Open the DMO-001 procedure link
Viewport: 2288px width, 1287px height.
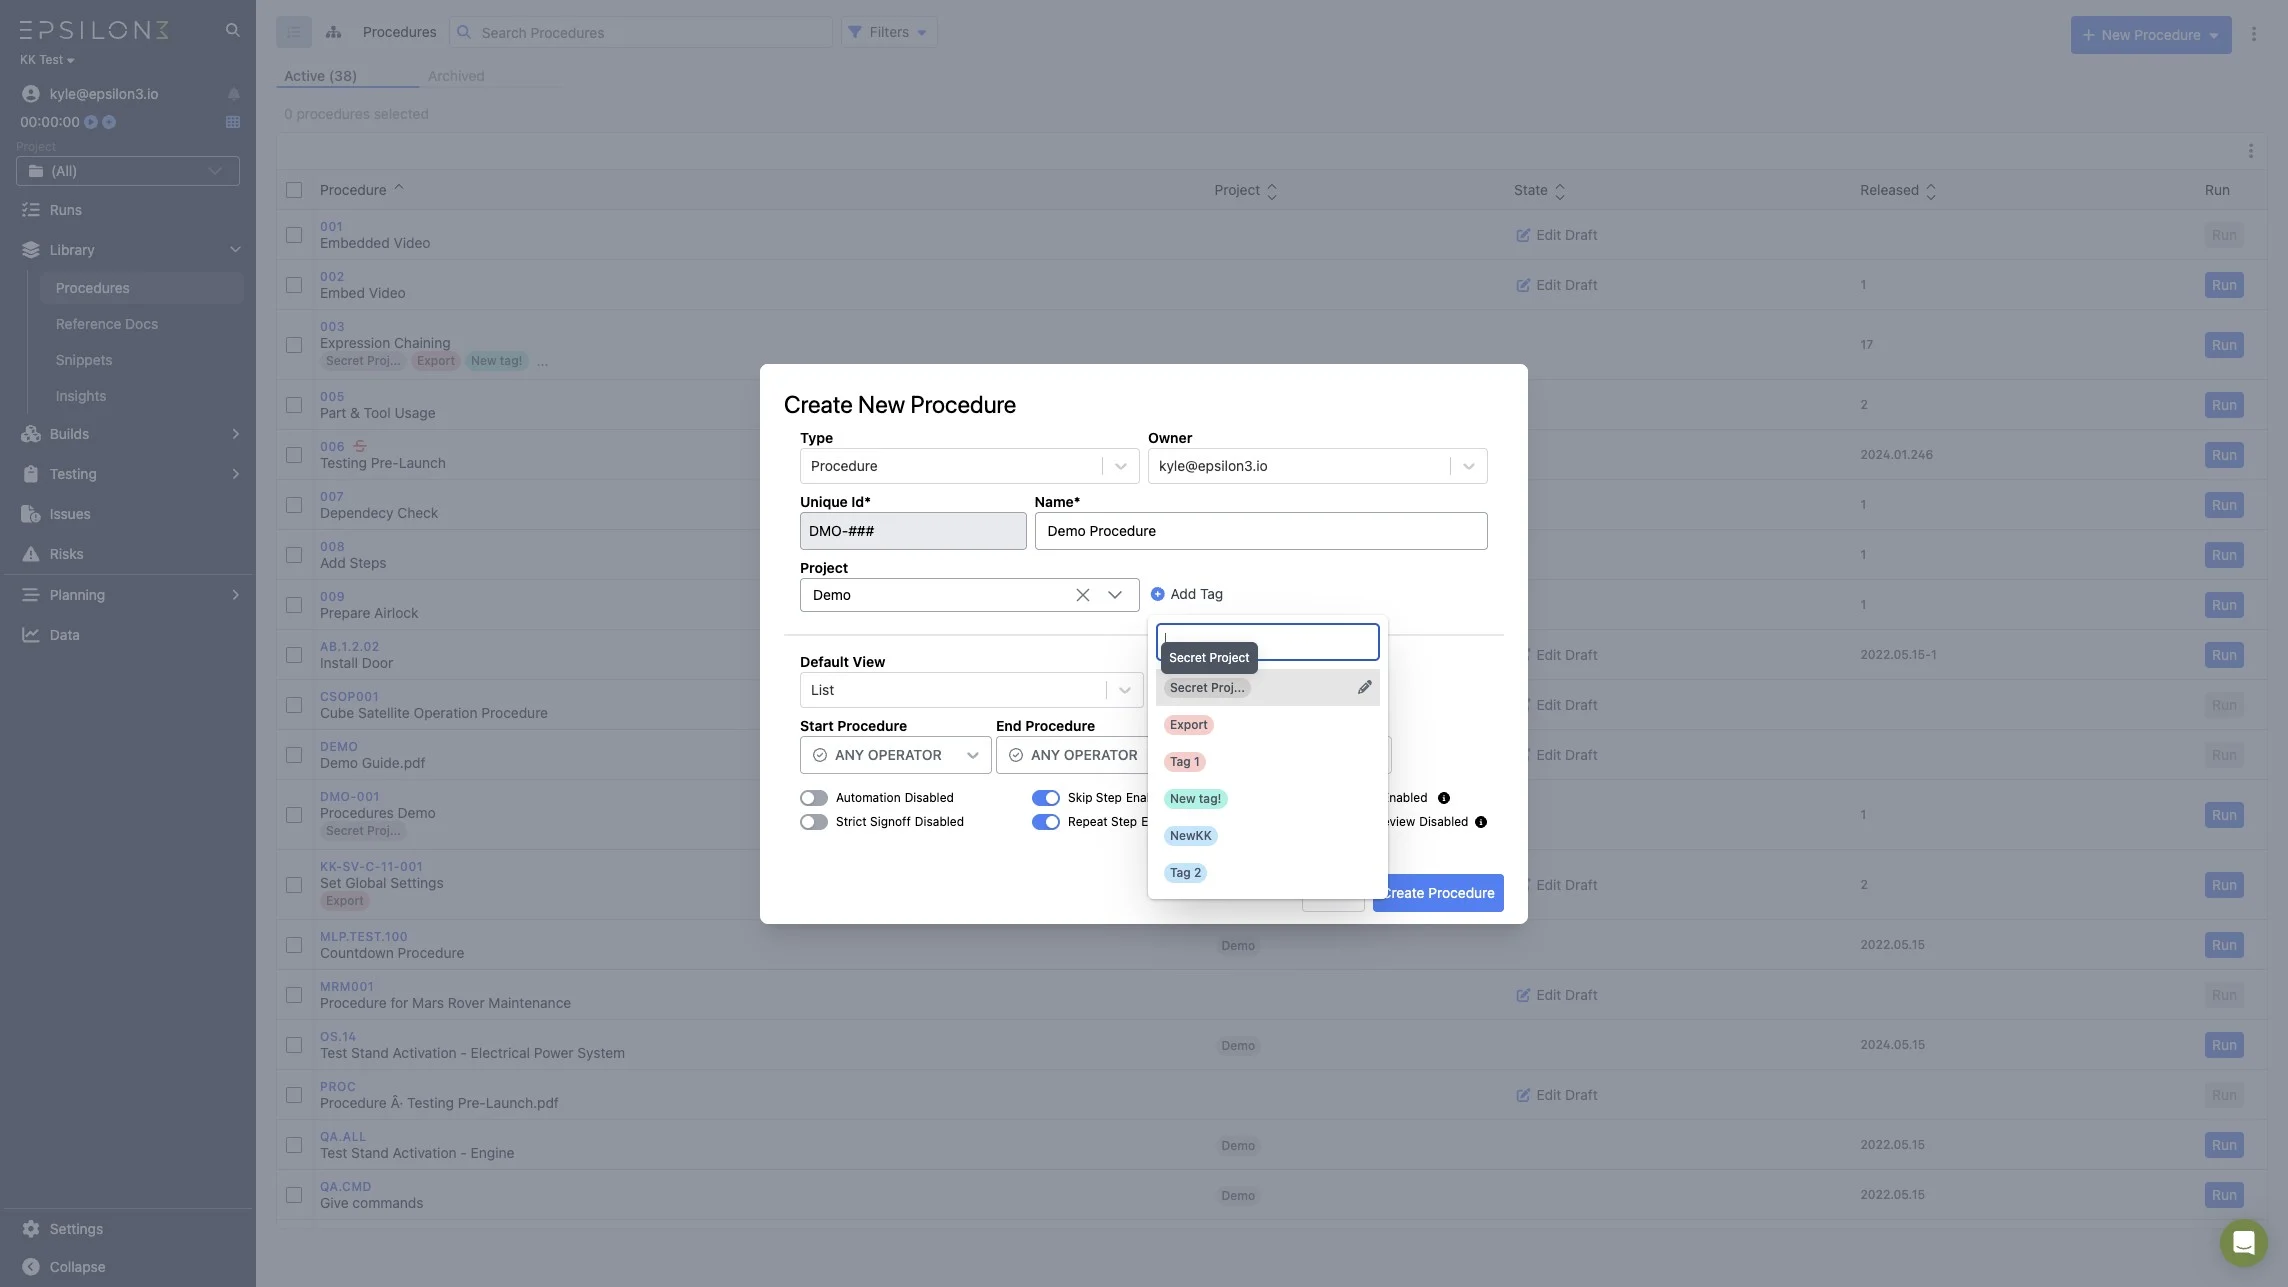350,797
